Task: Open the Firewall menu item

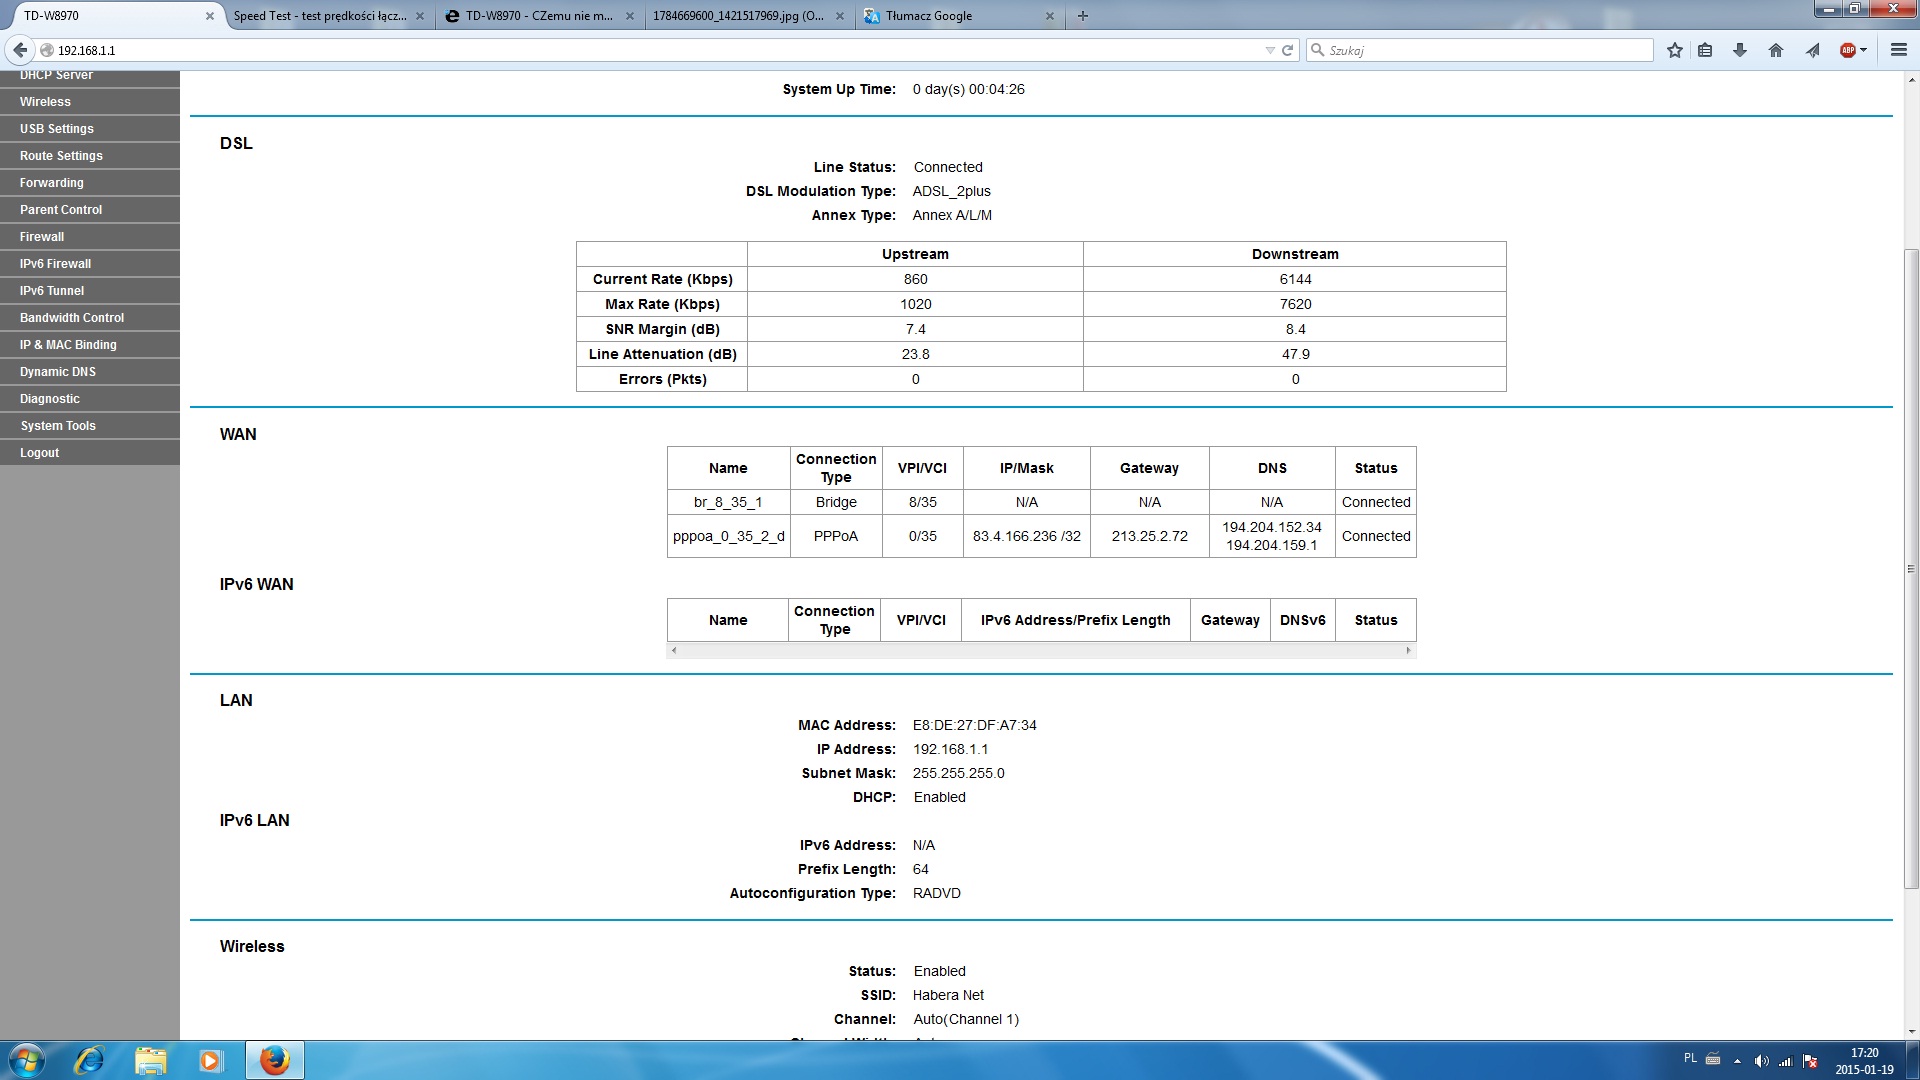Action: pyautogui.click(x=90, y=237)
